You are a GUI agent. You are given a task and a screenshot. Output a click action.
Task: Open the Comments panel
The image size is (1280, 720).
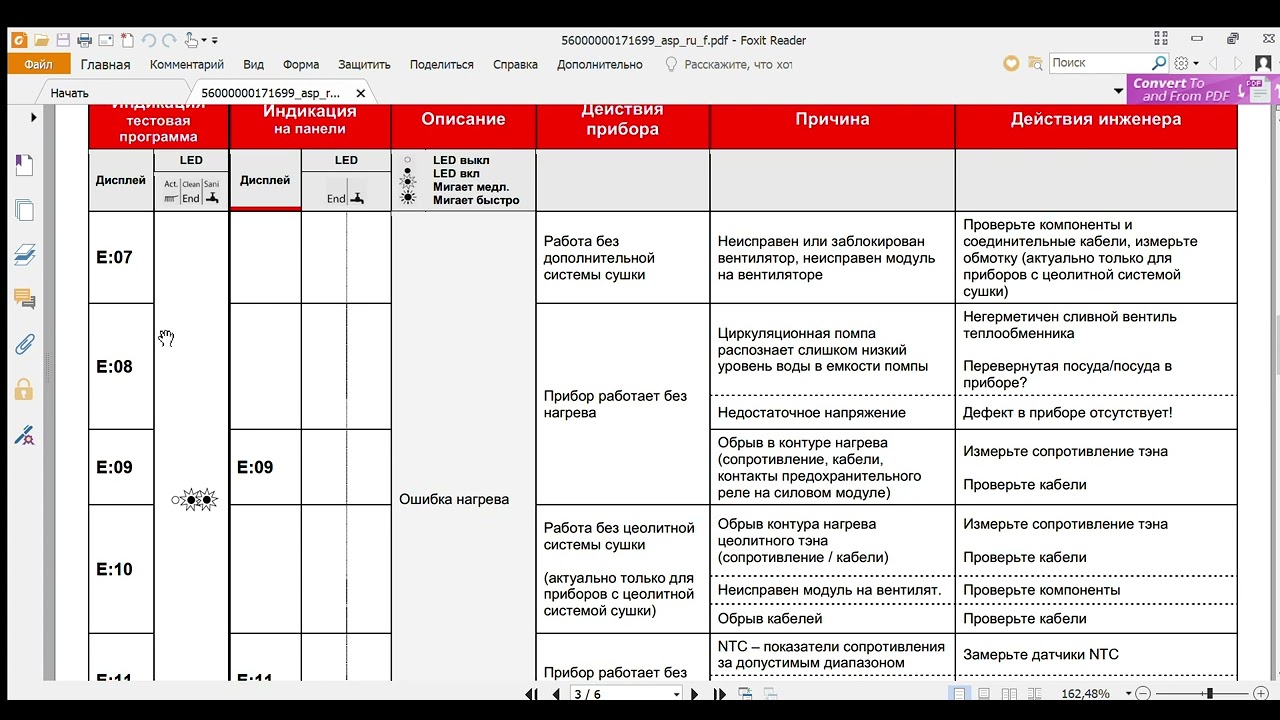click(24, 299)
